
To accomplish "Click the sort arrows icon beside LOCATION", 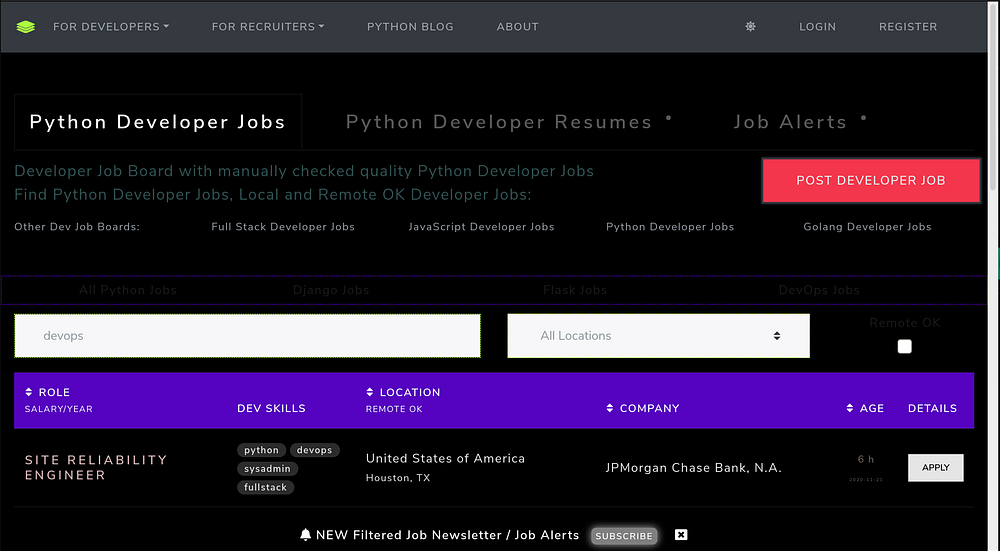I will [x=370, y=392].
